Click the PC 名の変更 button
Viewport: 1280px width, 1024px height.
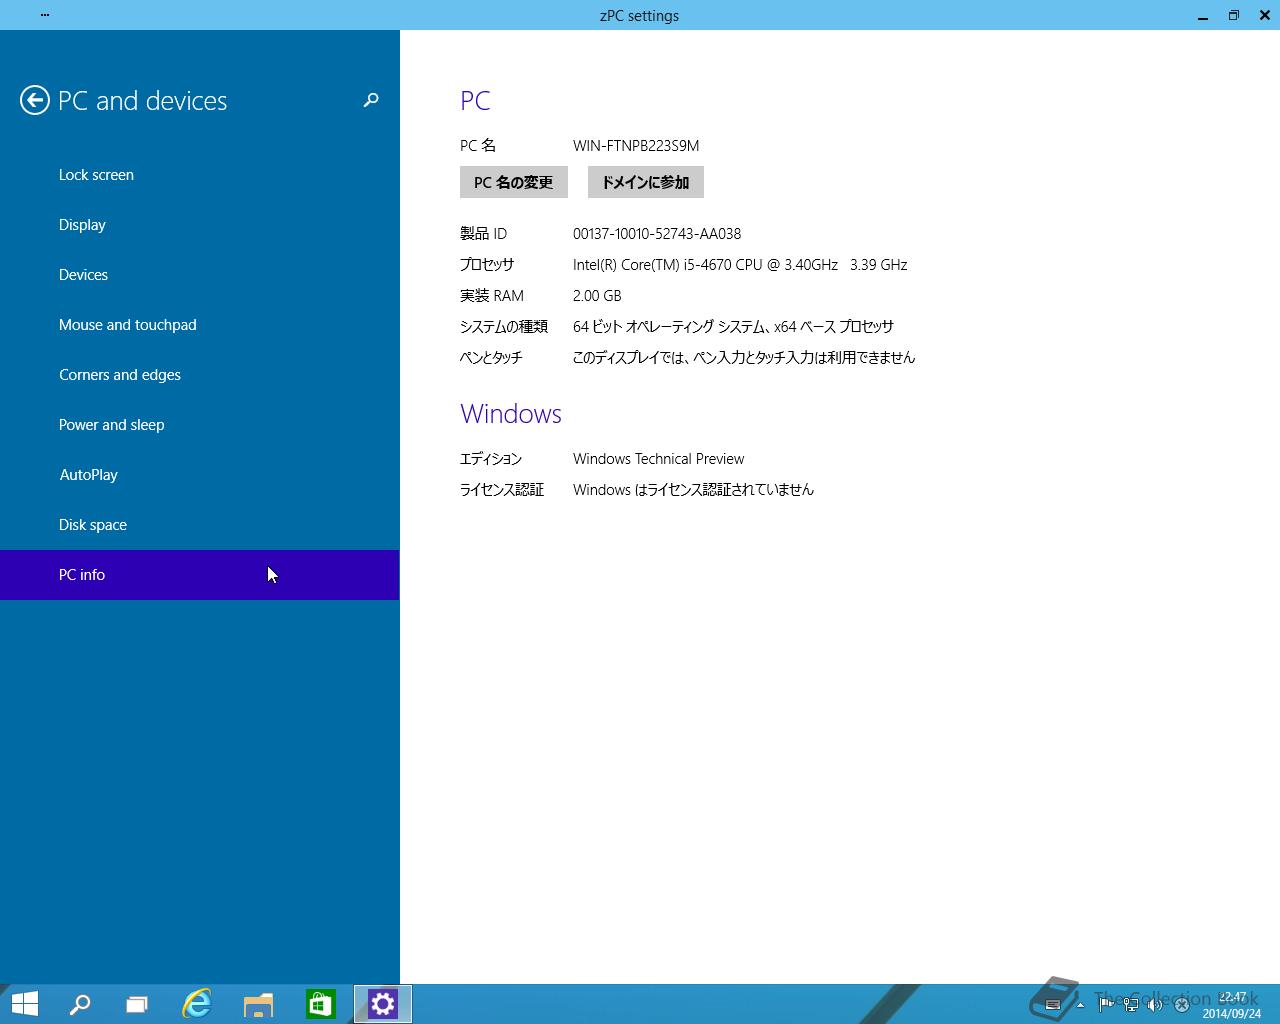[514, 182]
